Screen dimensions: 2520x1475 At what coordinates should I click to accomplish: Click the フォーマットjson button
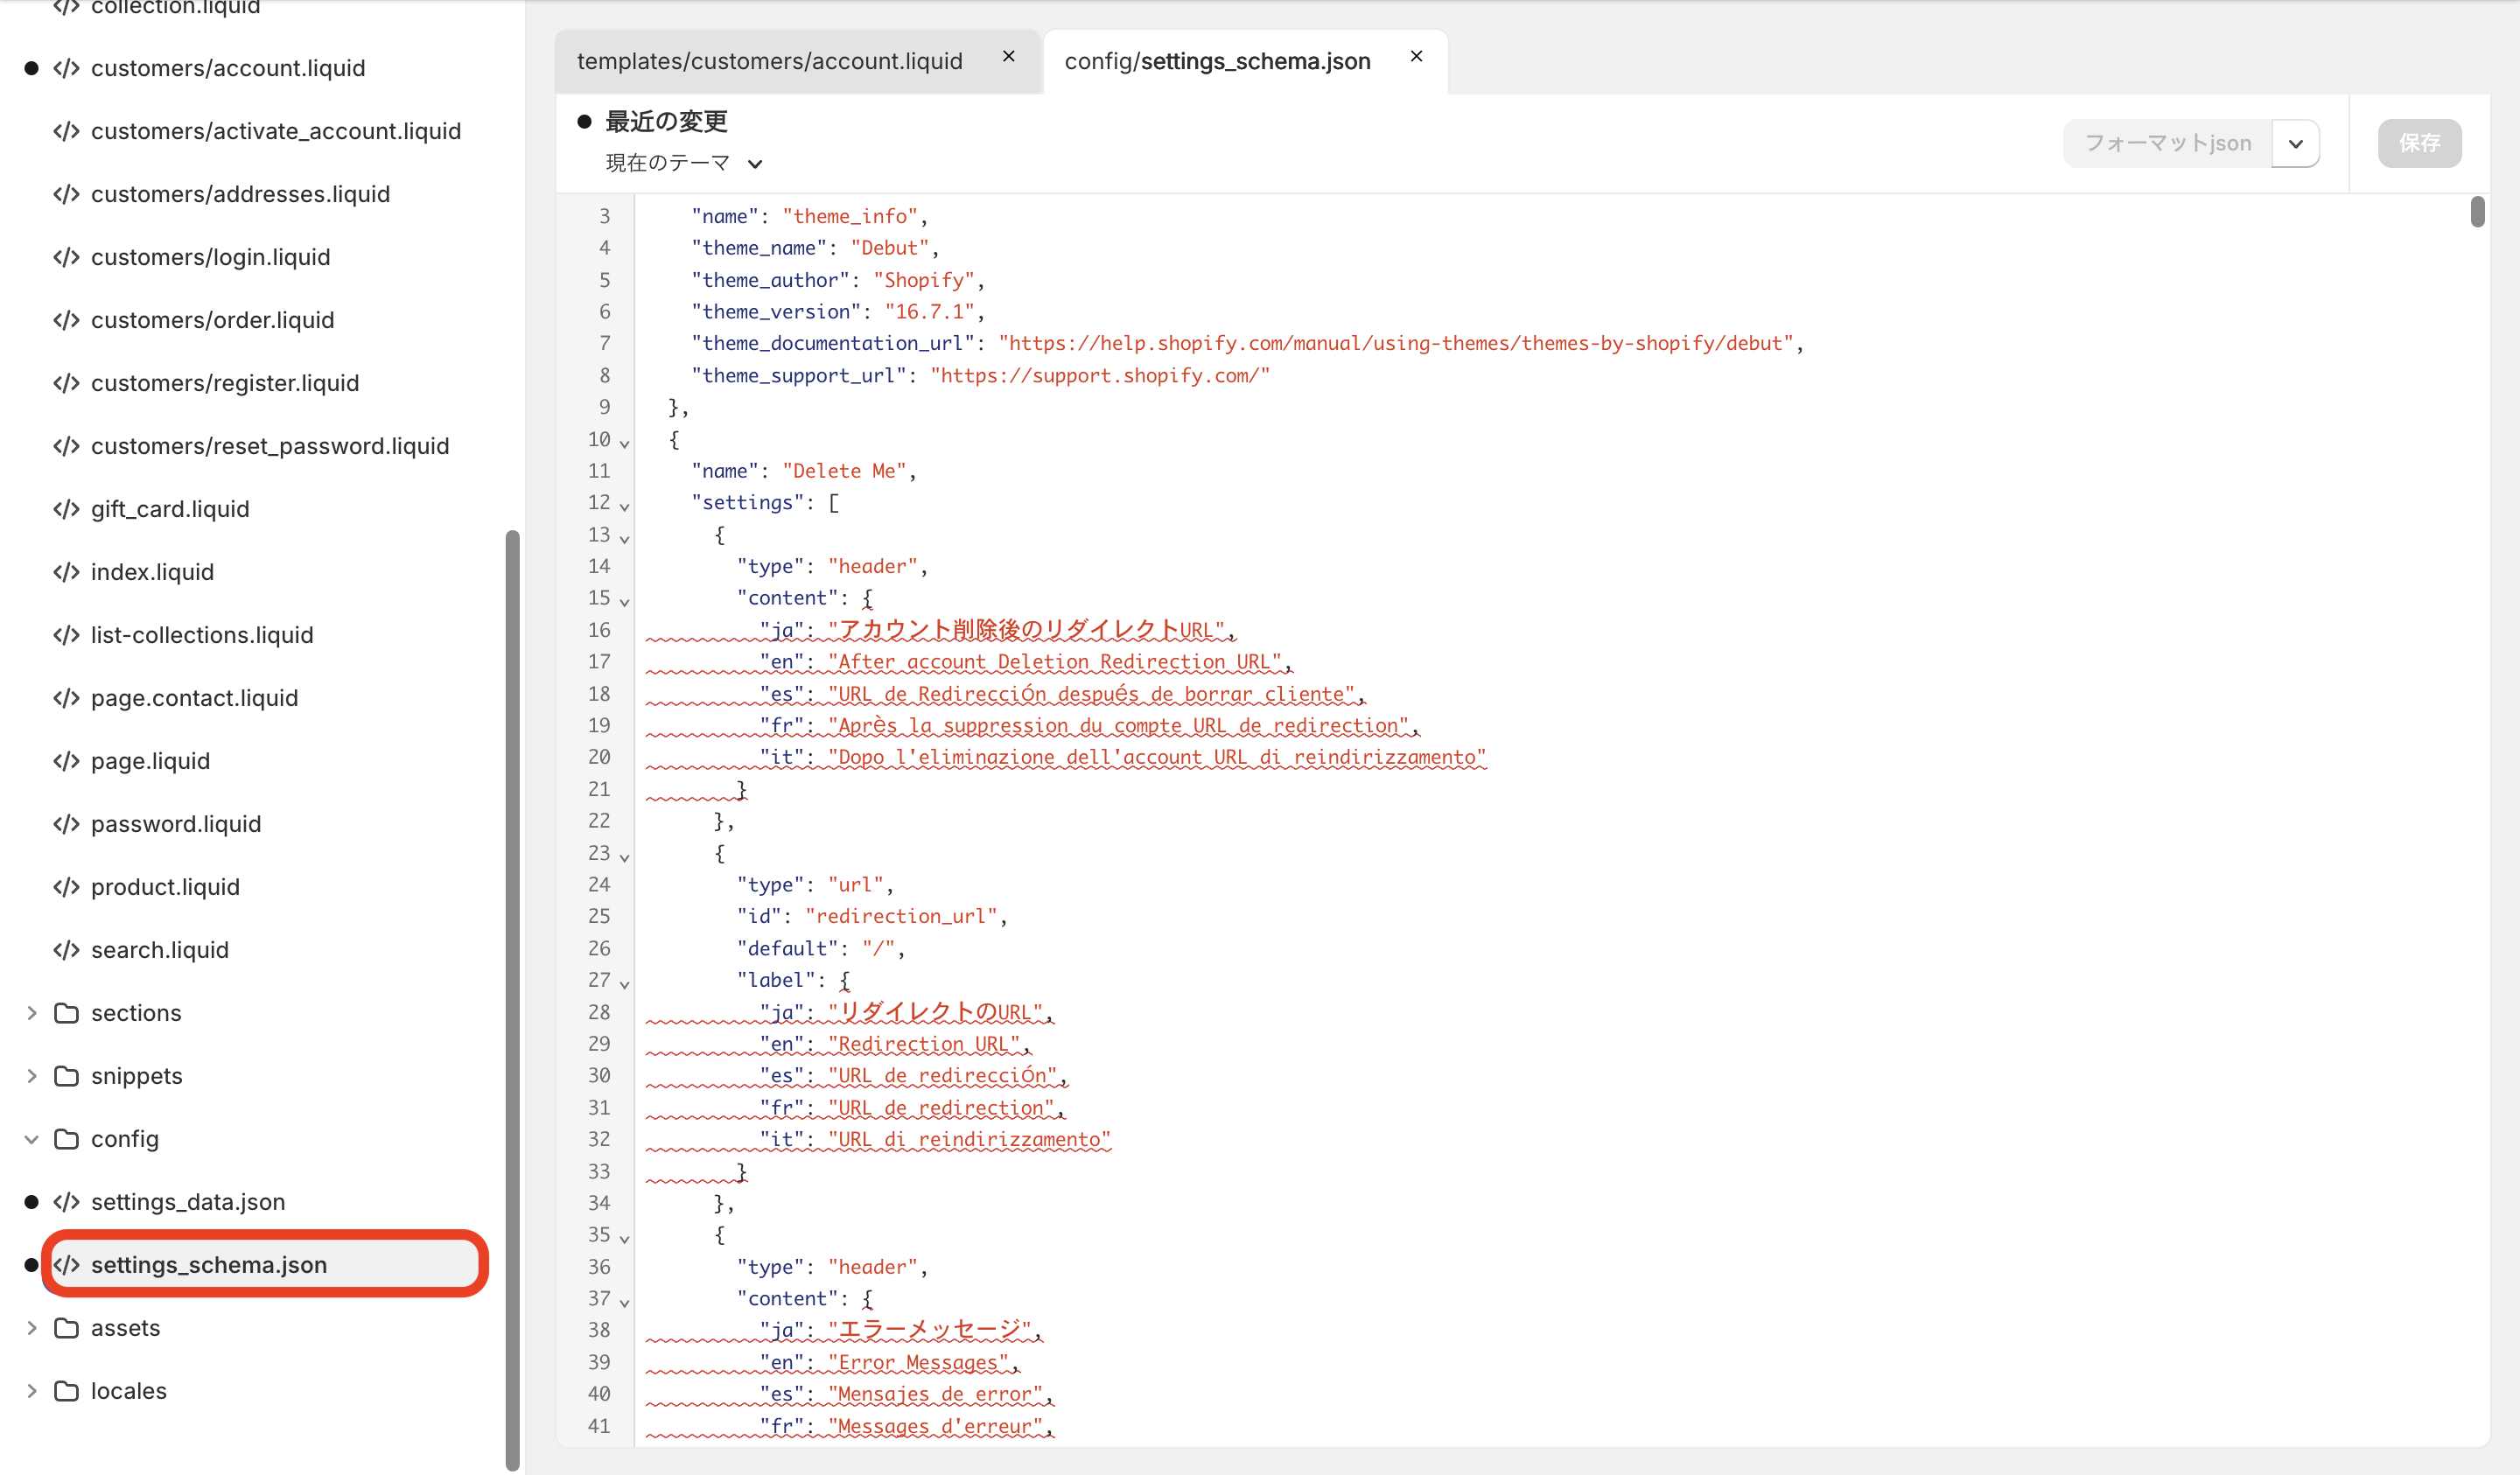(x=2167, y=143)
